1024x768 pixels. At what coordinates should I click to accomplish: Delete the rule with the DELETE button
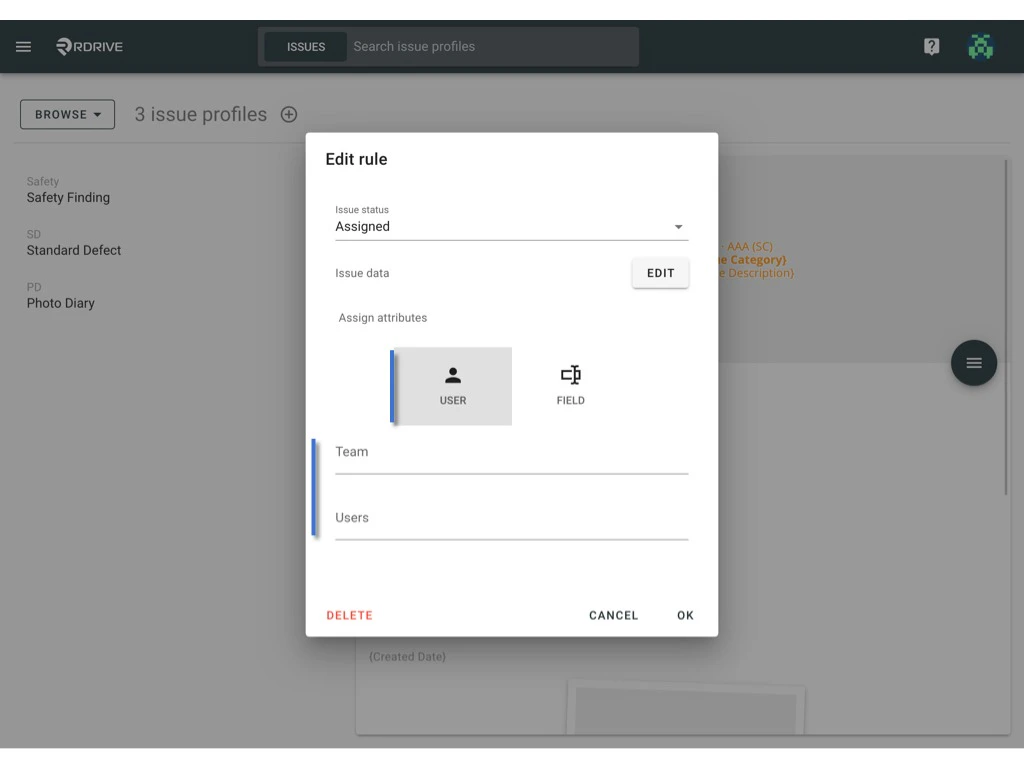[349, 615]
